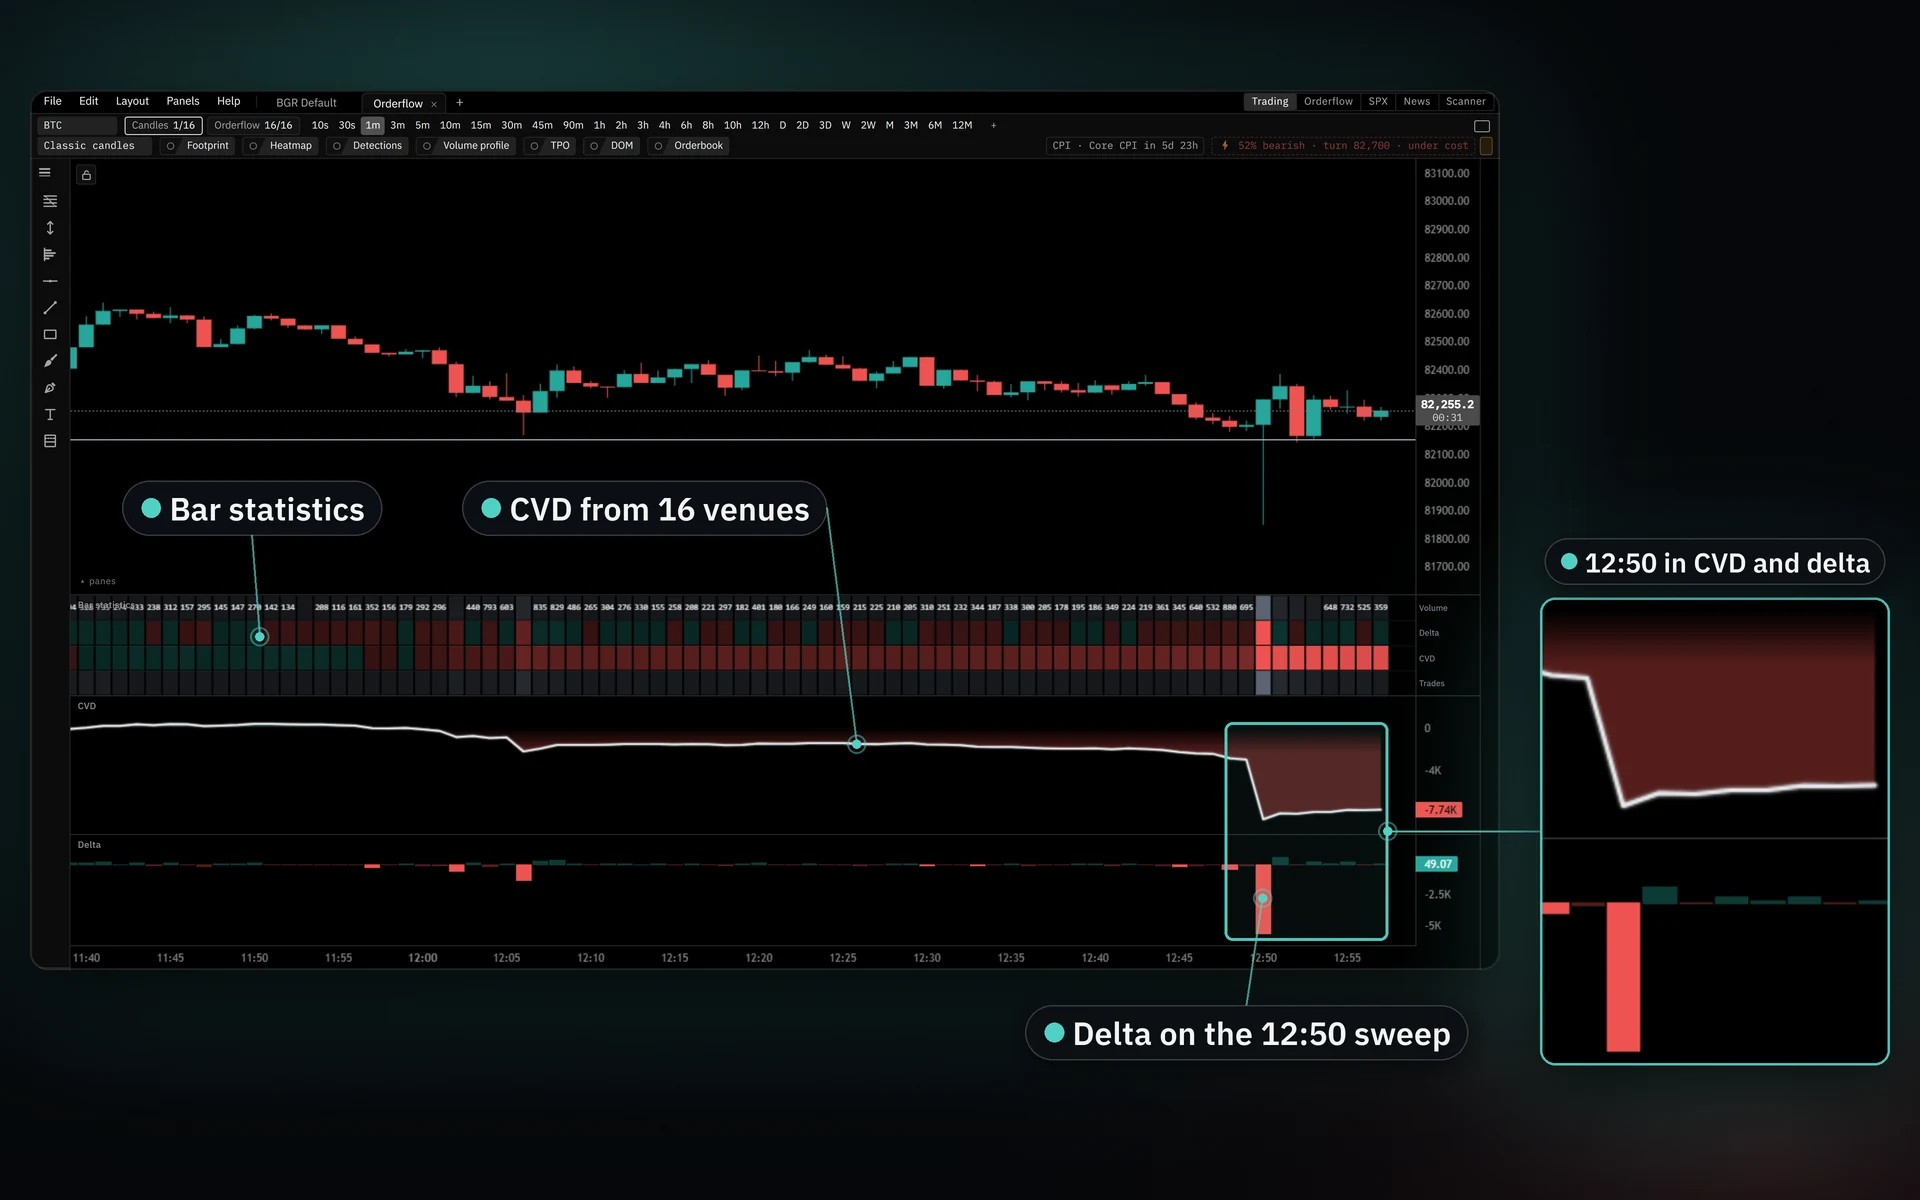
Task: Enable the Orderbook overlay
Action: (x=688, y=146)
